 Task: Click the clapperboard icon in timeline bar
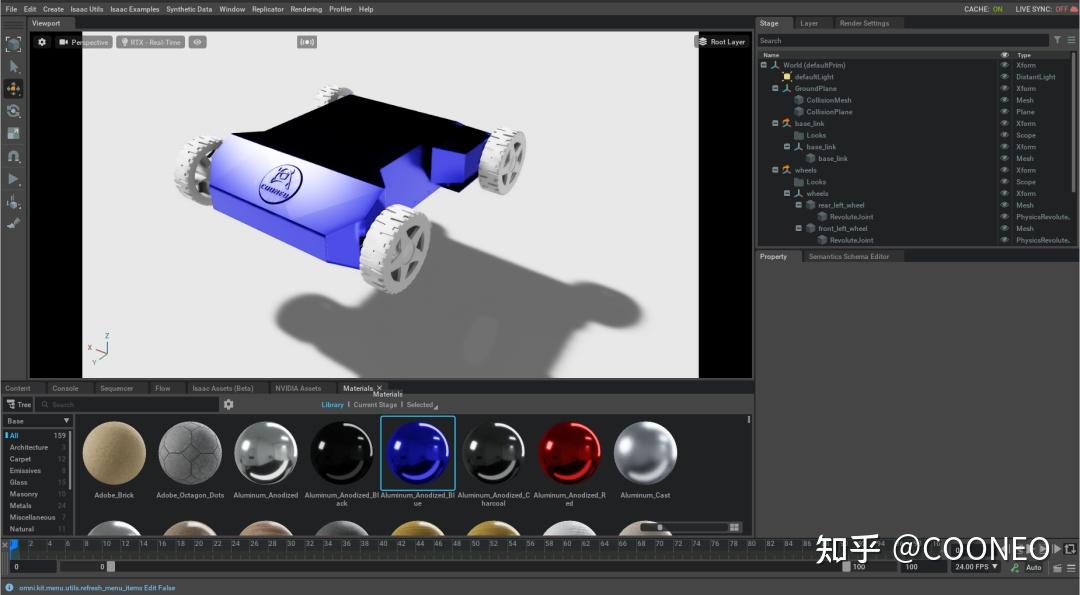pyautogui.click(x=1057, y=568)
